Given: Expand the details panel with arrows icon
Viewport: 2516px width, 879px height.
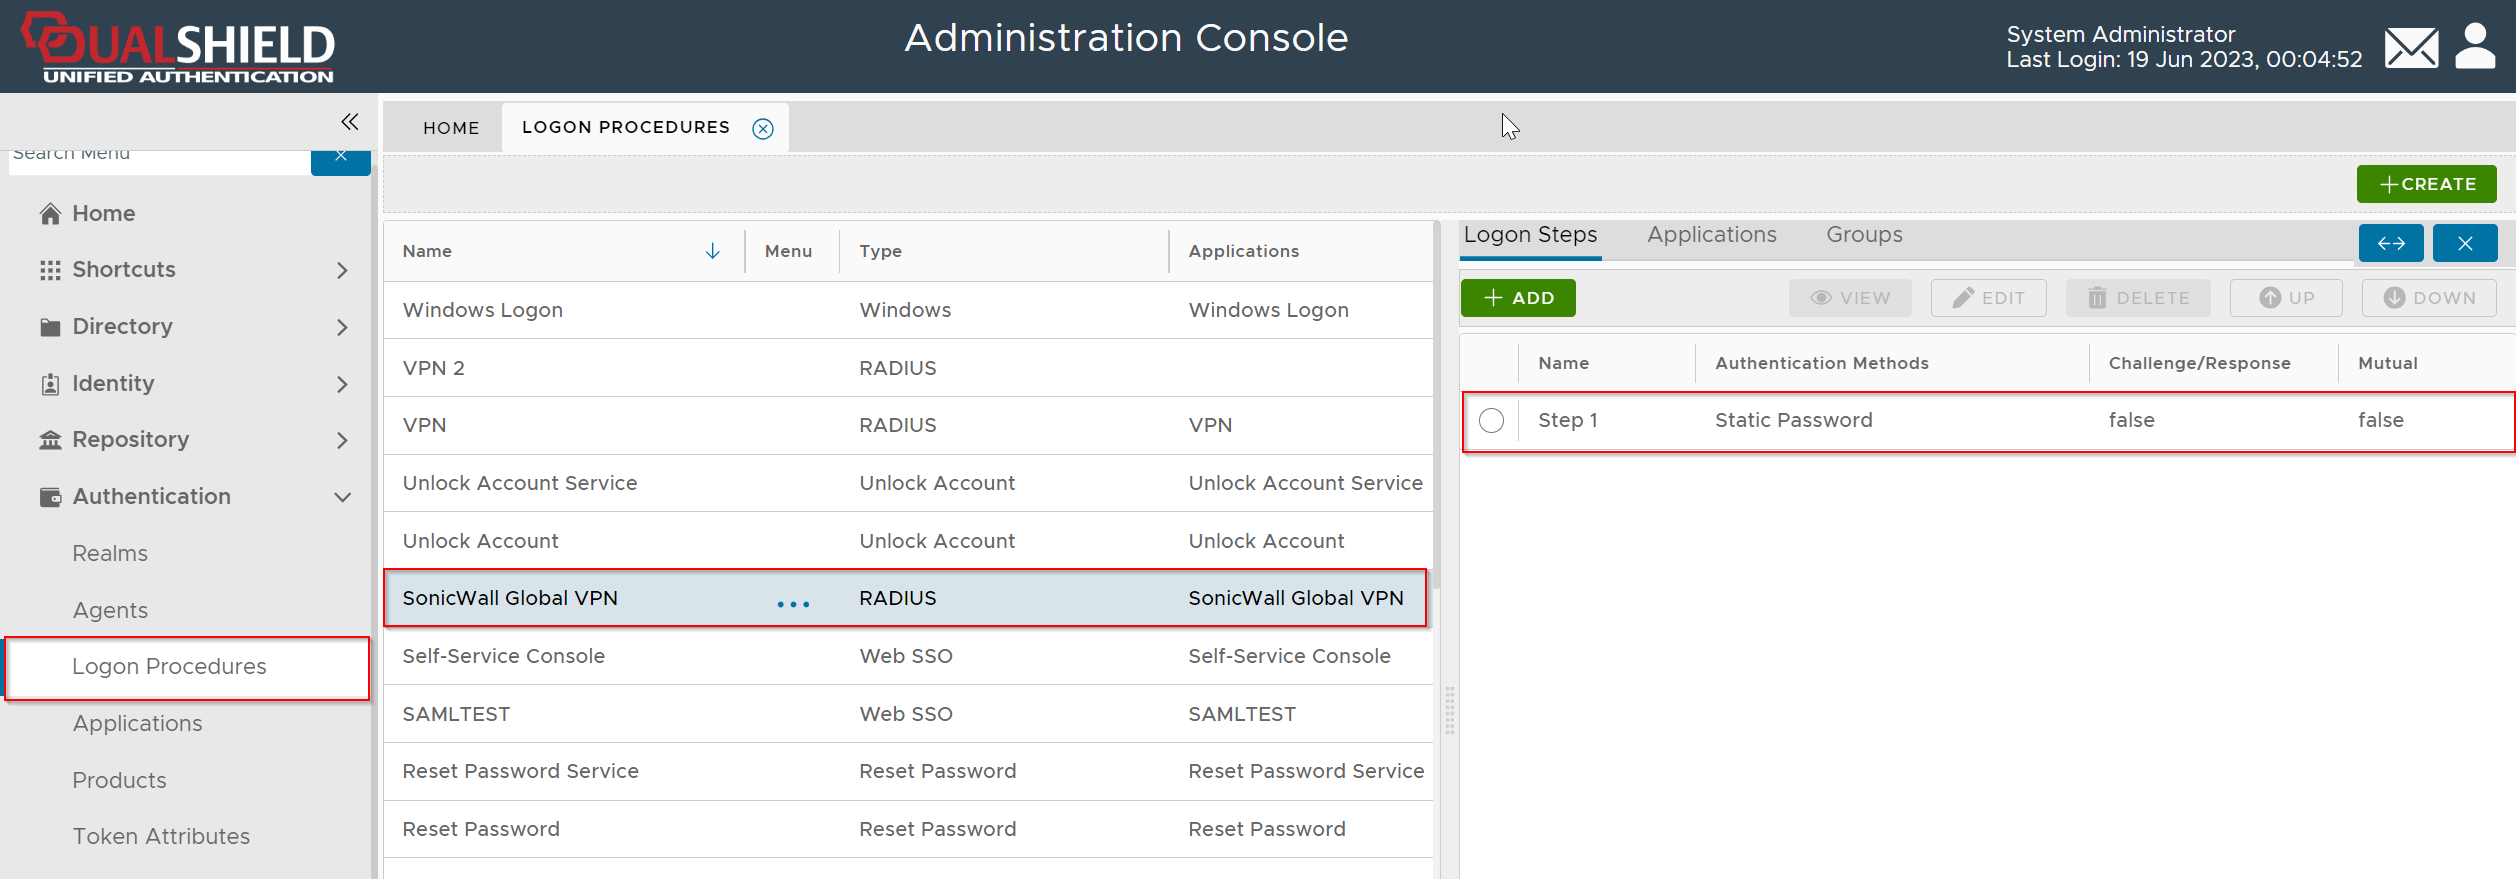Looking at the screenshot, I should pyautogui.click(x=2390, y=243).
